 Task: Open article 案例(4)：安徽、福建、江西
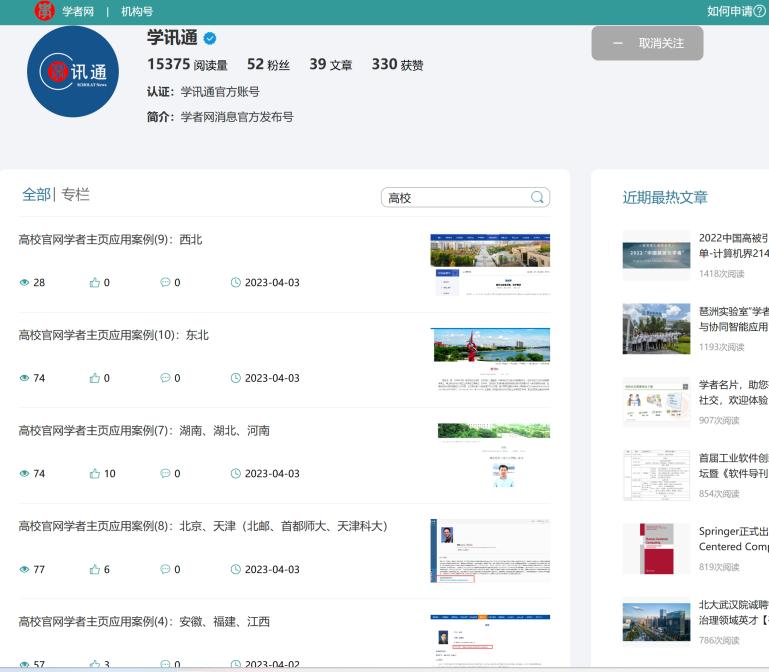click(x=144, y=622)
